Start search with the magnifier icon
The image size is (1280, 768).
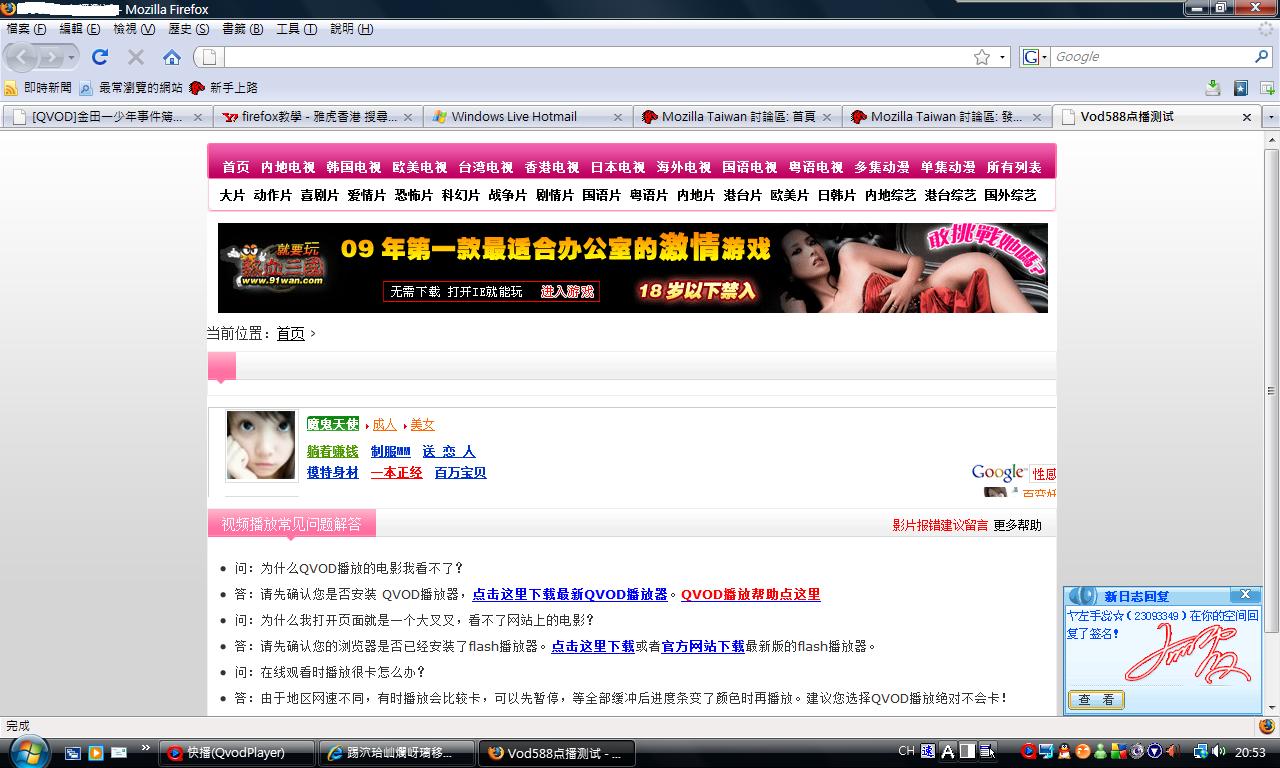1262,57
